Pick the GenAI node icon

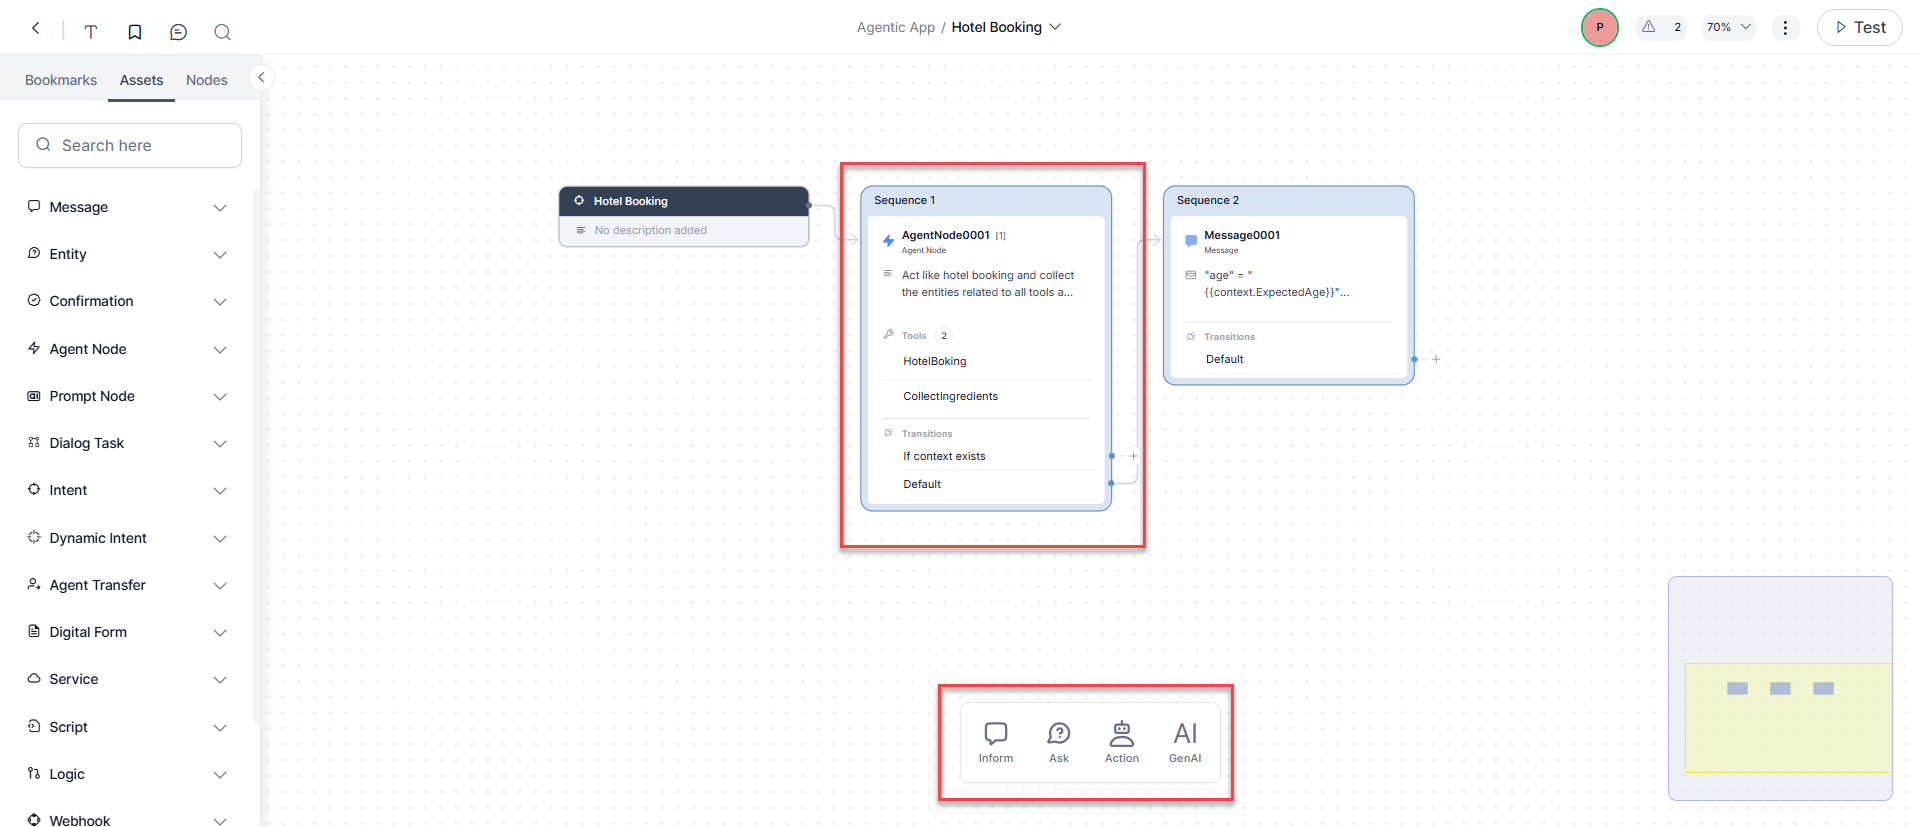pyautogui.click(x=1185, y=742)
